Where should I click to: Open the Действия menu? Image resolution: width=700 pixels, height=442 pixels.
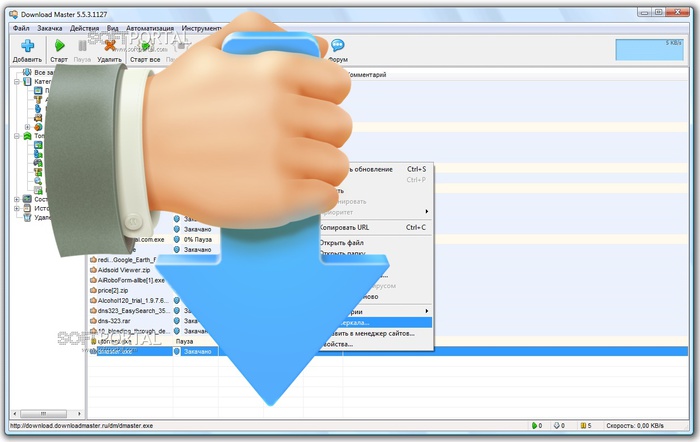tap(84, 28)
